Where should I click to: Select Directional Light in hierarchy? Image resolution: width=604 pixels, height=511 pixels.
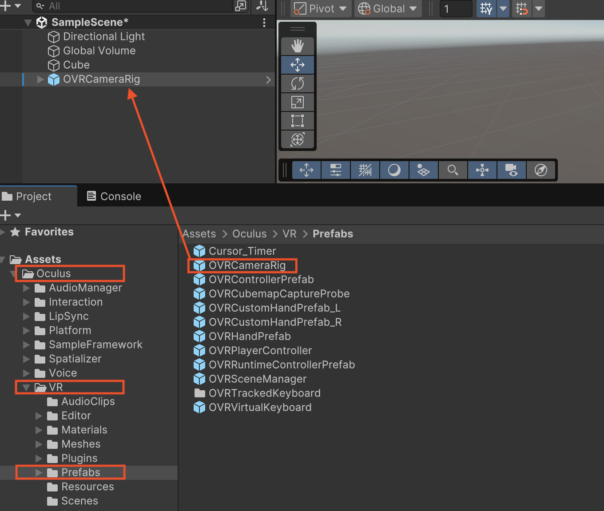104,37
